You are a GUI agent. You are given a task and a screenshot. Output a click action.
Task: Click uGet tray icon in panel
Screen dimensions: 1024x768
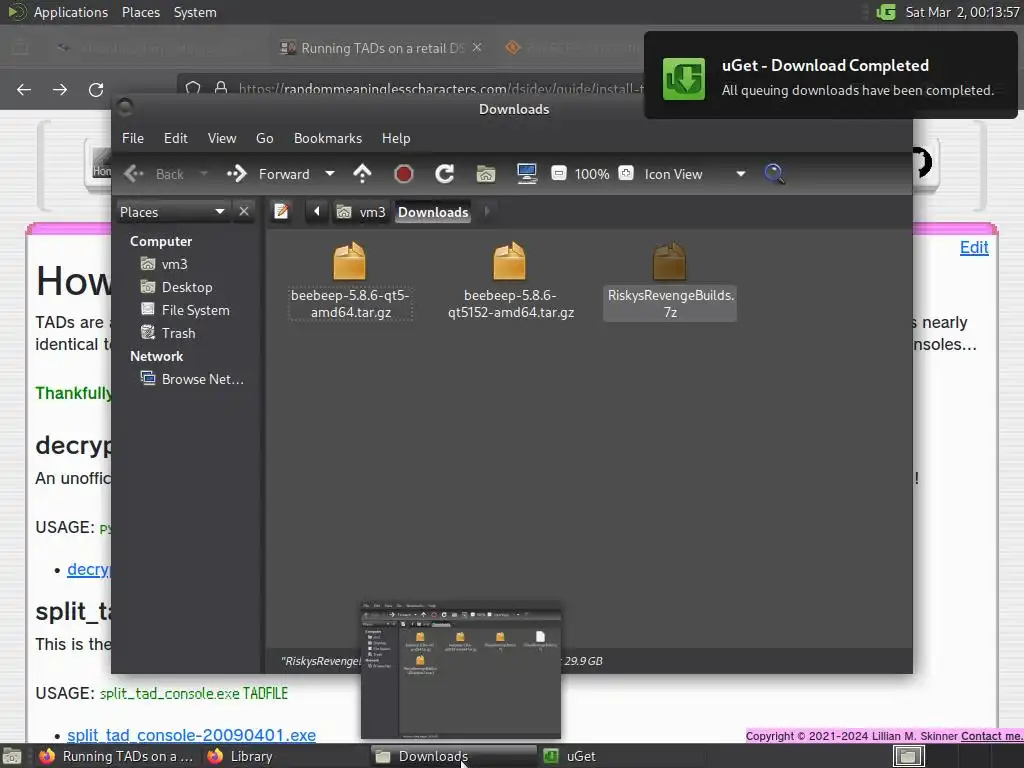886,12
